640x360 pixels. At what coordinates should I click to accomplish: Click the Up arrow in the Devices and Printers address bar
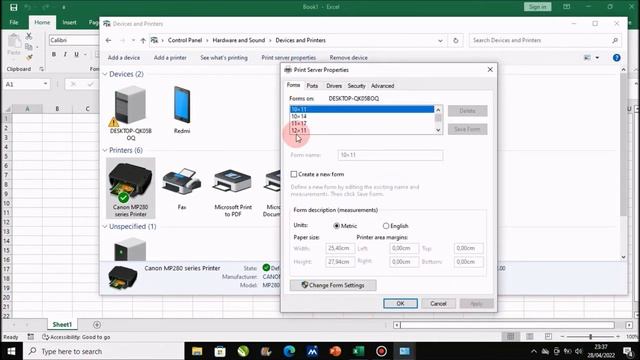(x=143, y=40)
